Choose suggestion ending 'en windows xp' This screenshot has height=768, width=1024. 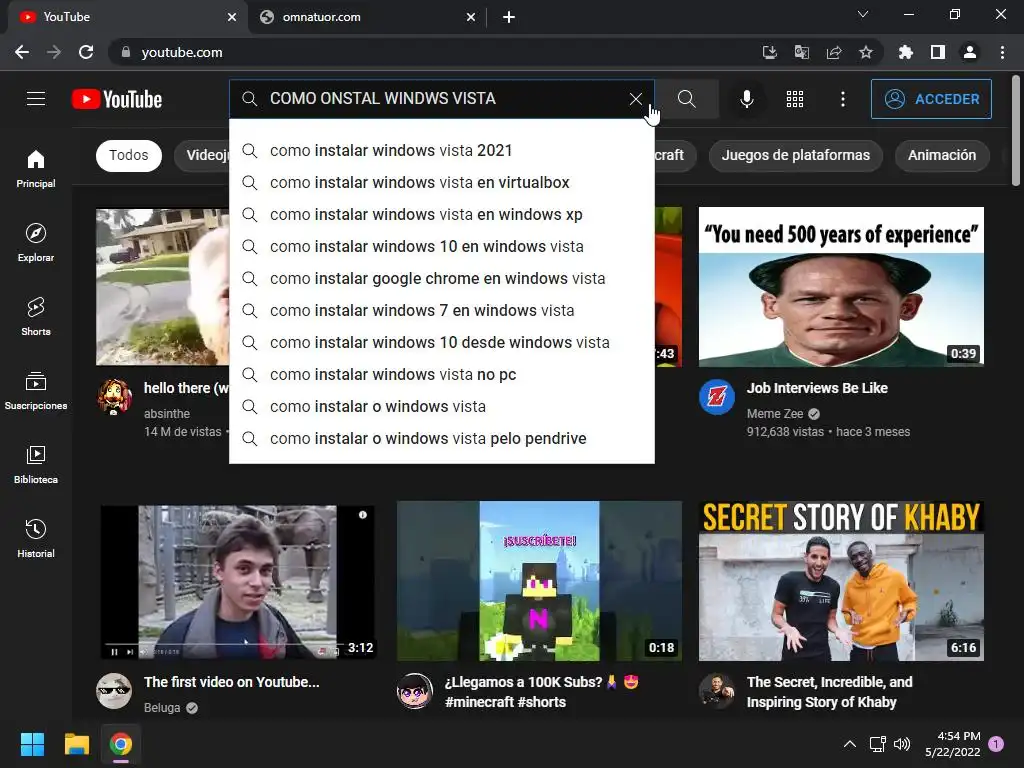[x=441, y=214]
